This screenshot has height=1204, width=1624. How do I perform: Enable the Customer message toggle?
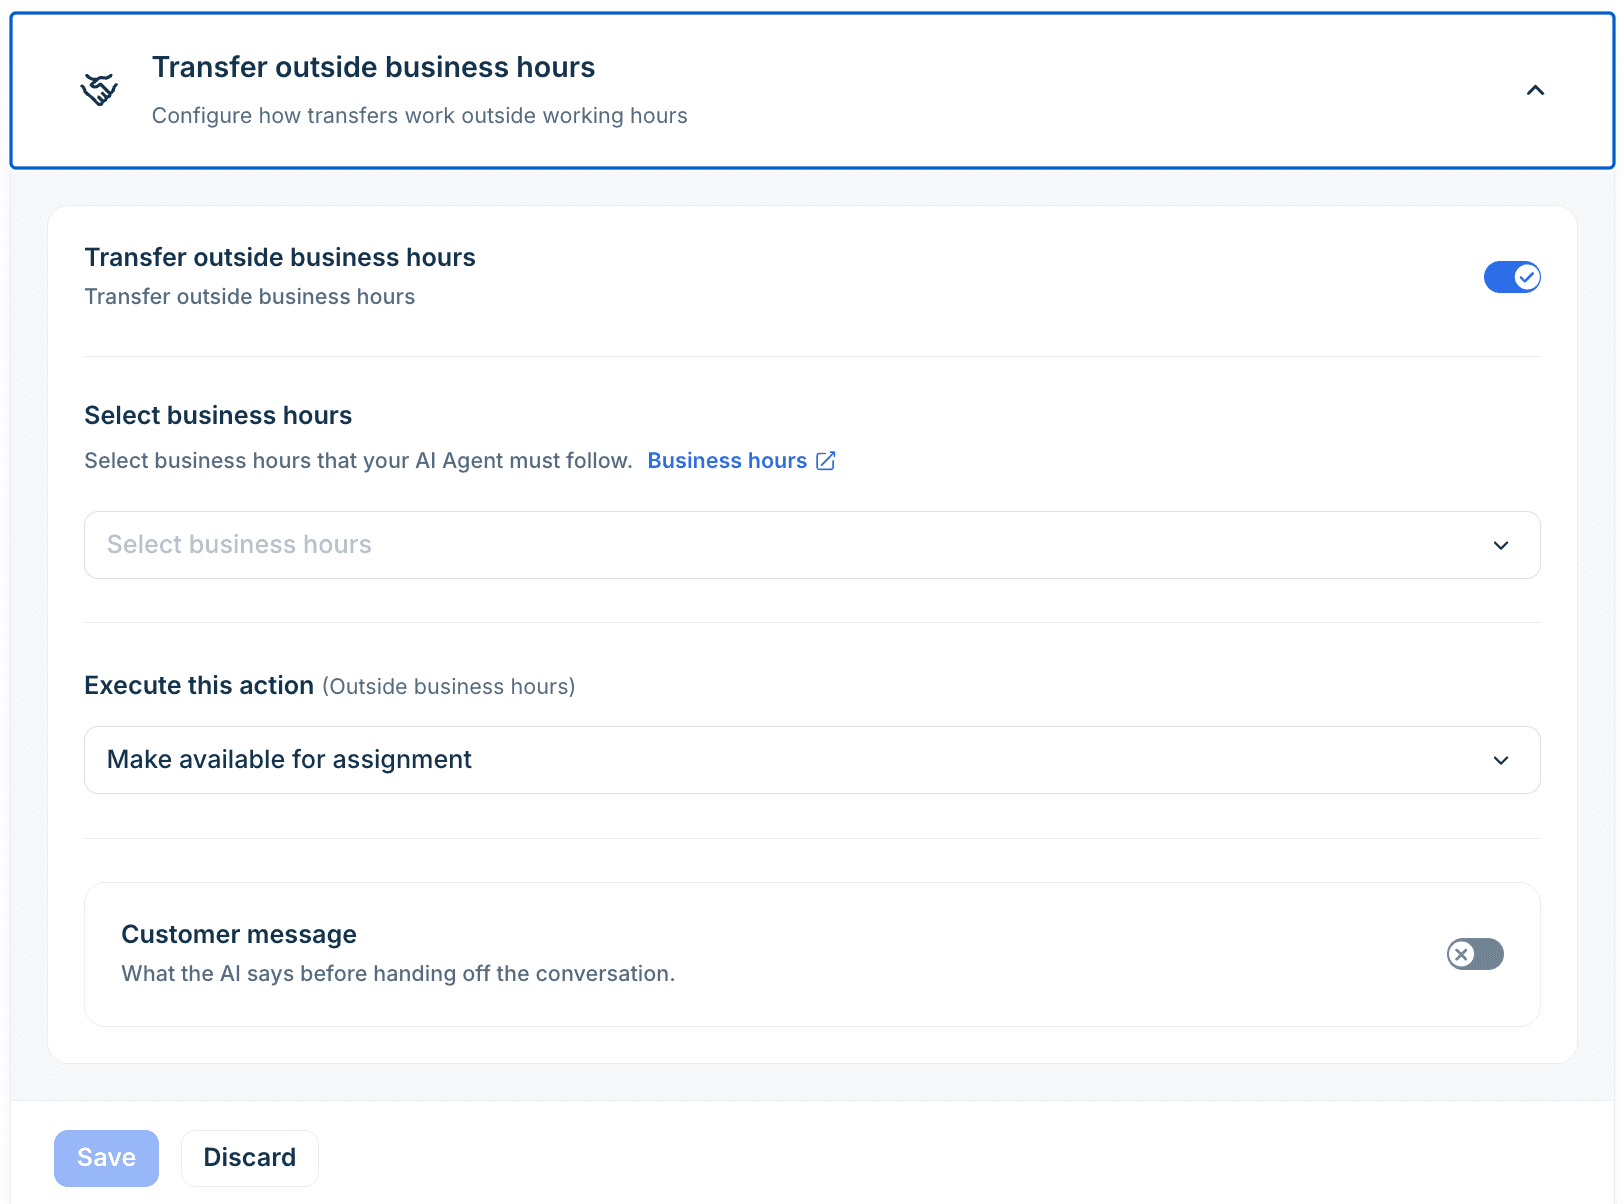(1475, 954)
